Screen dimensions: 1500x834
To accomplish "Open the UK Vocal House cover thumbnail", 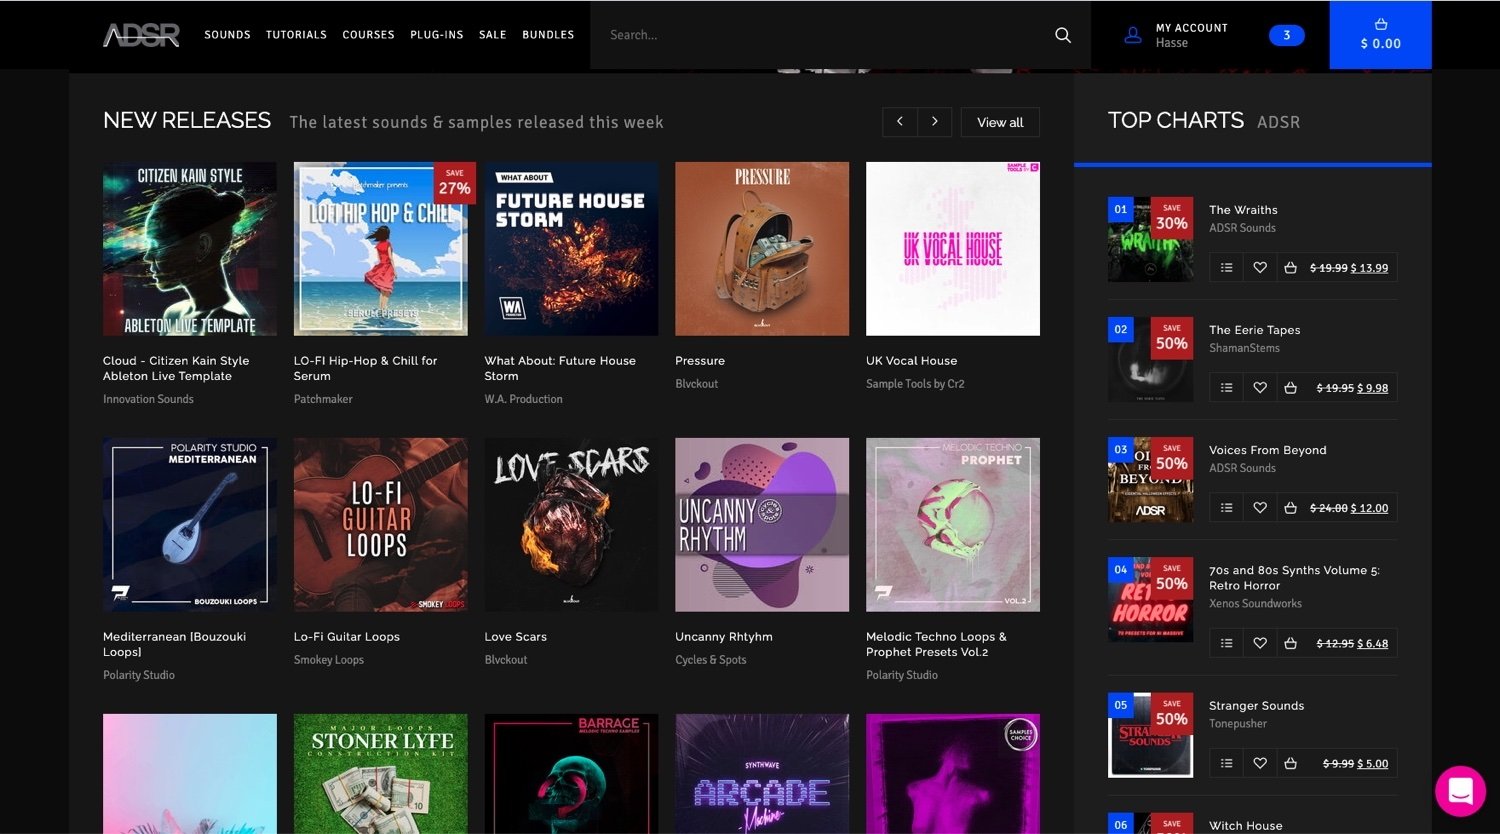I will [x=952, y=249].
